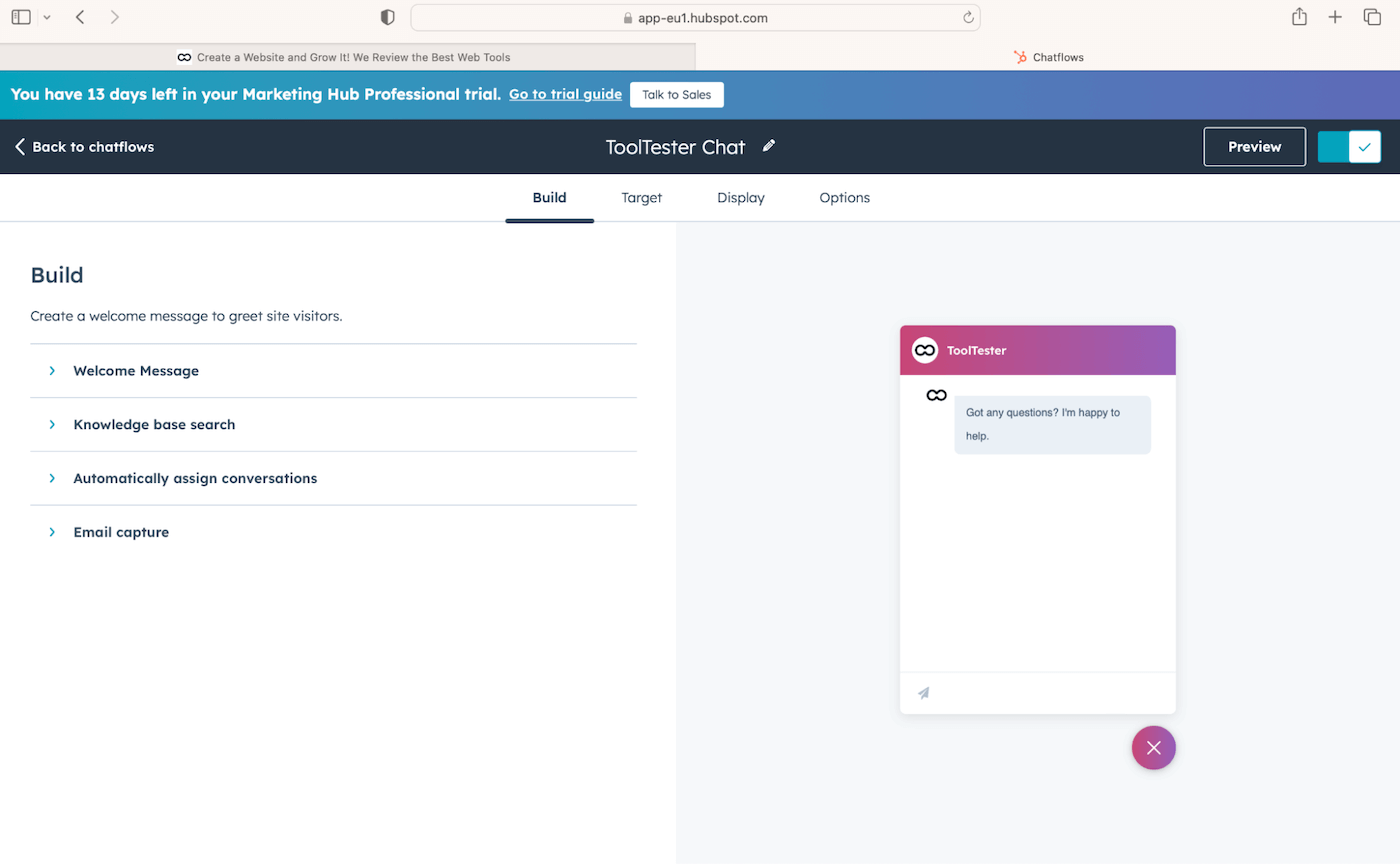The width and height of the screenshot is (1400, 864).
Task: Toggle the chatflow active switch
Action: tap(1349, 146)
